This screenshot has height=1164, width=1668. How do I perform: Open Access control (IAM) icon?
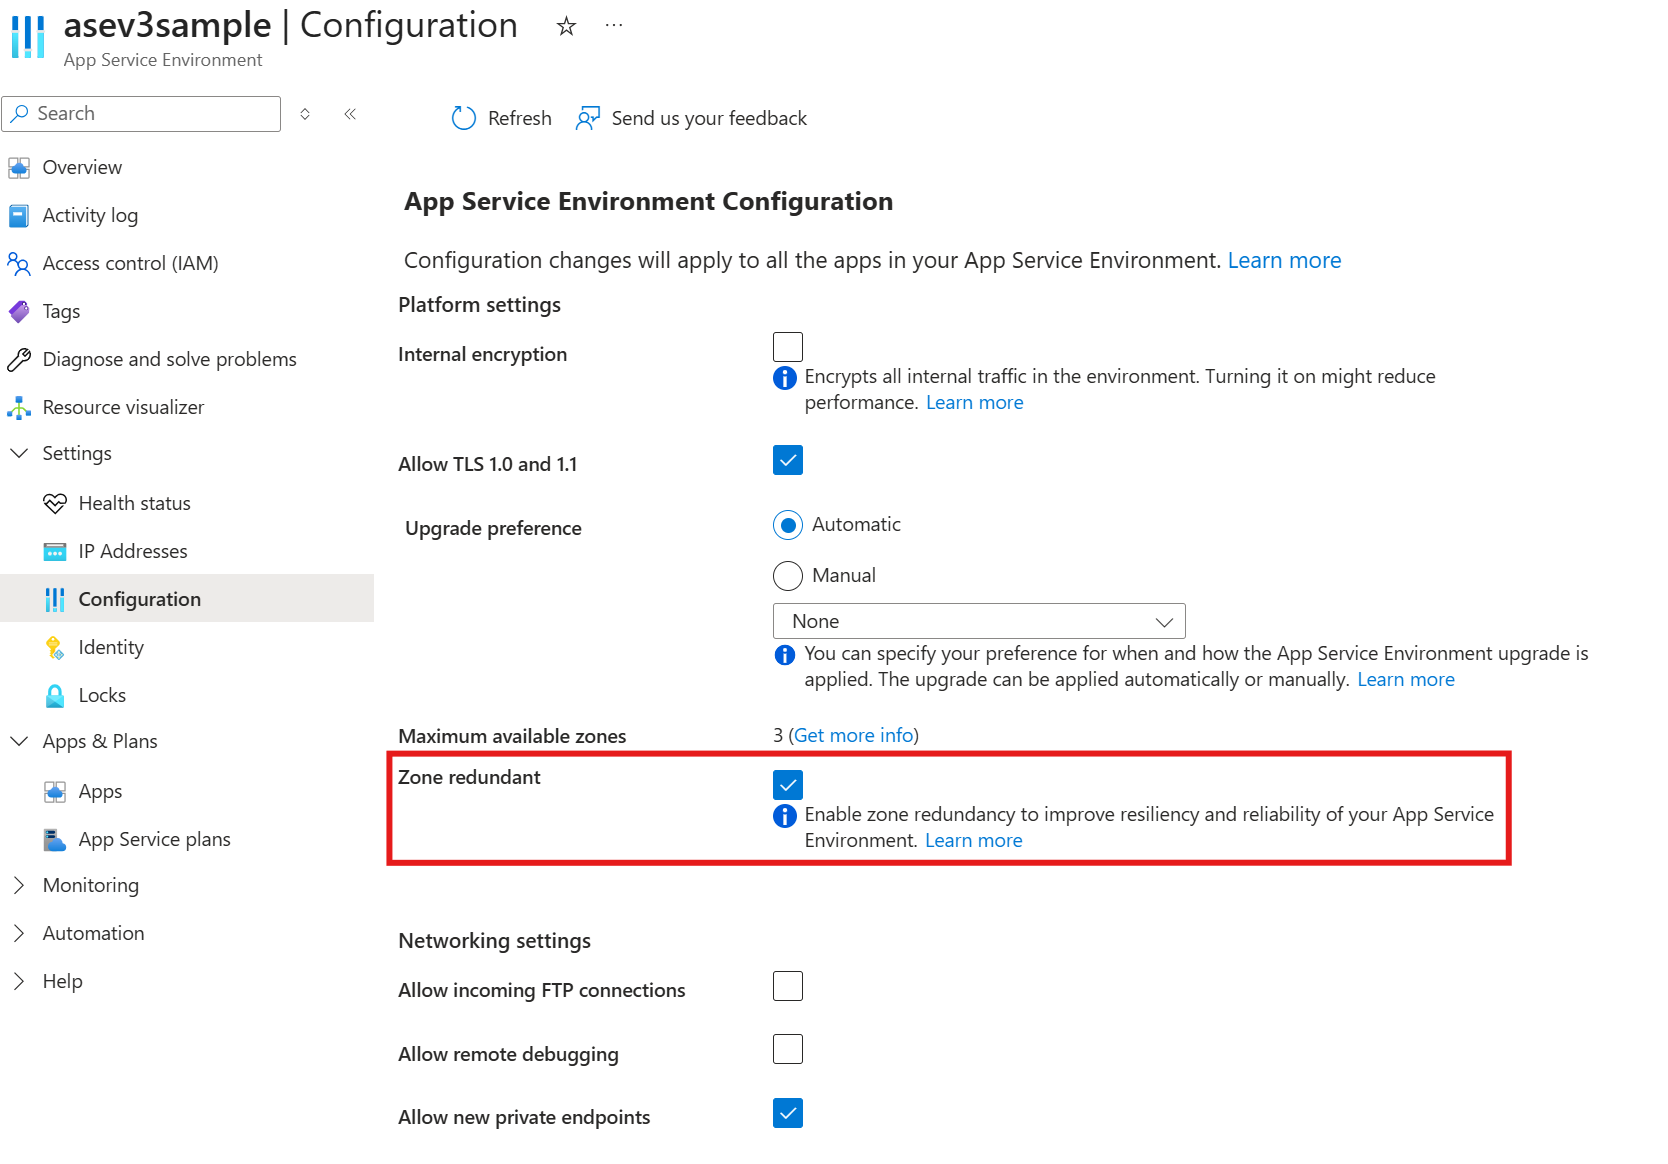[x=18, y=263]
